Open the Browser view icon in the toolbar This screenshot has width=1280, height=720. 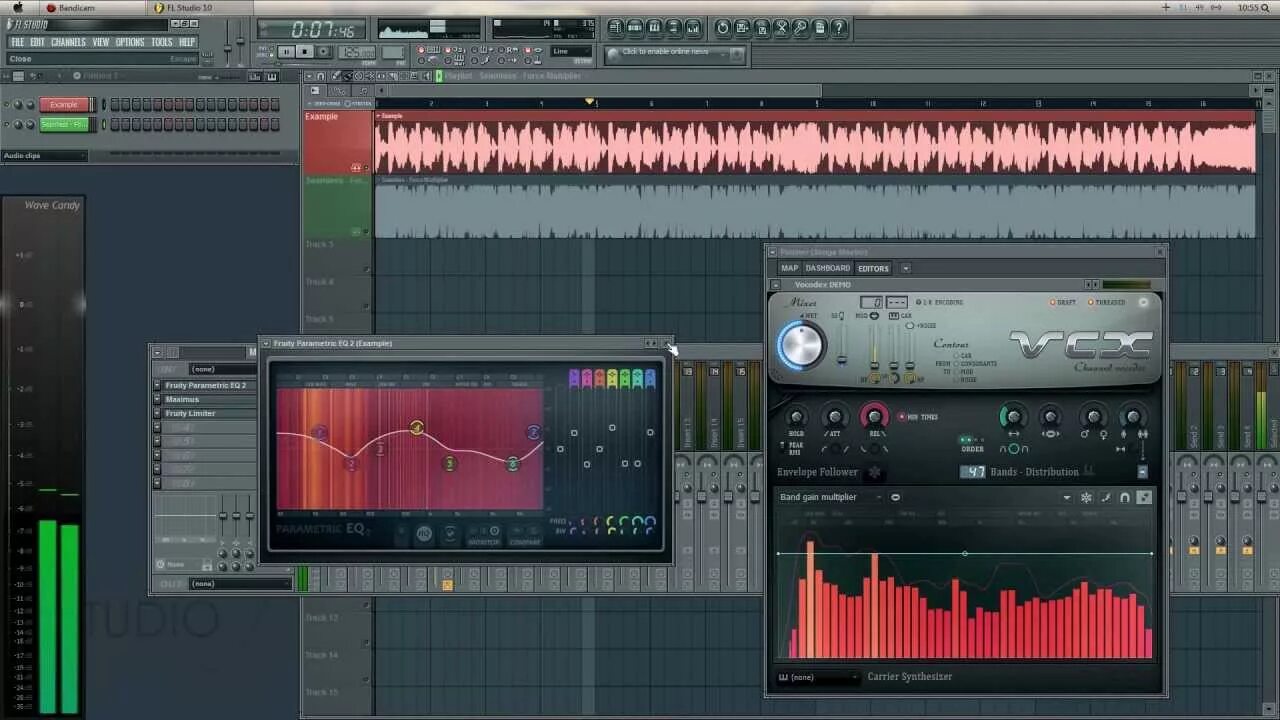673,28
